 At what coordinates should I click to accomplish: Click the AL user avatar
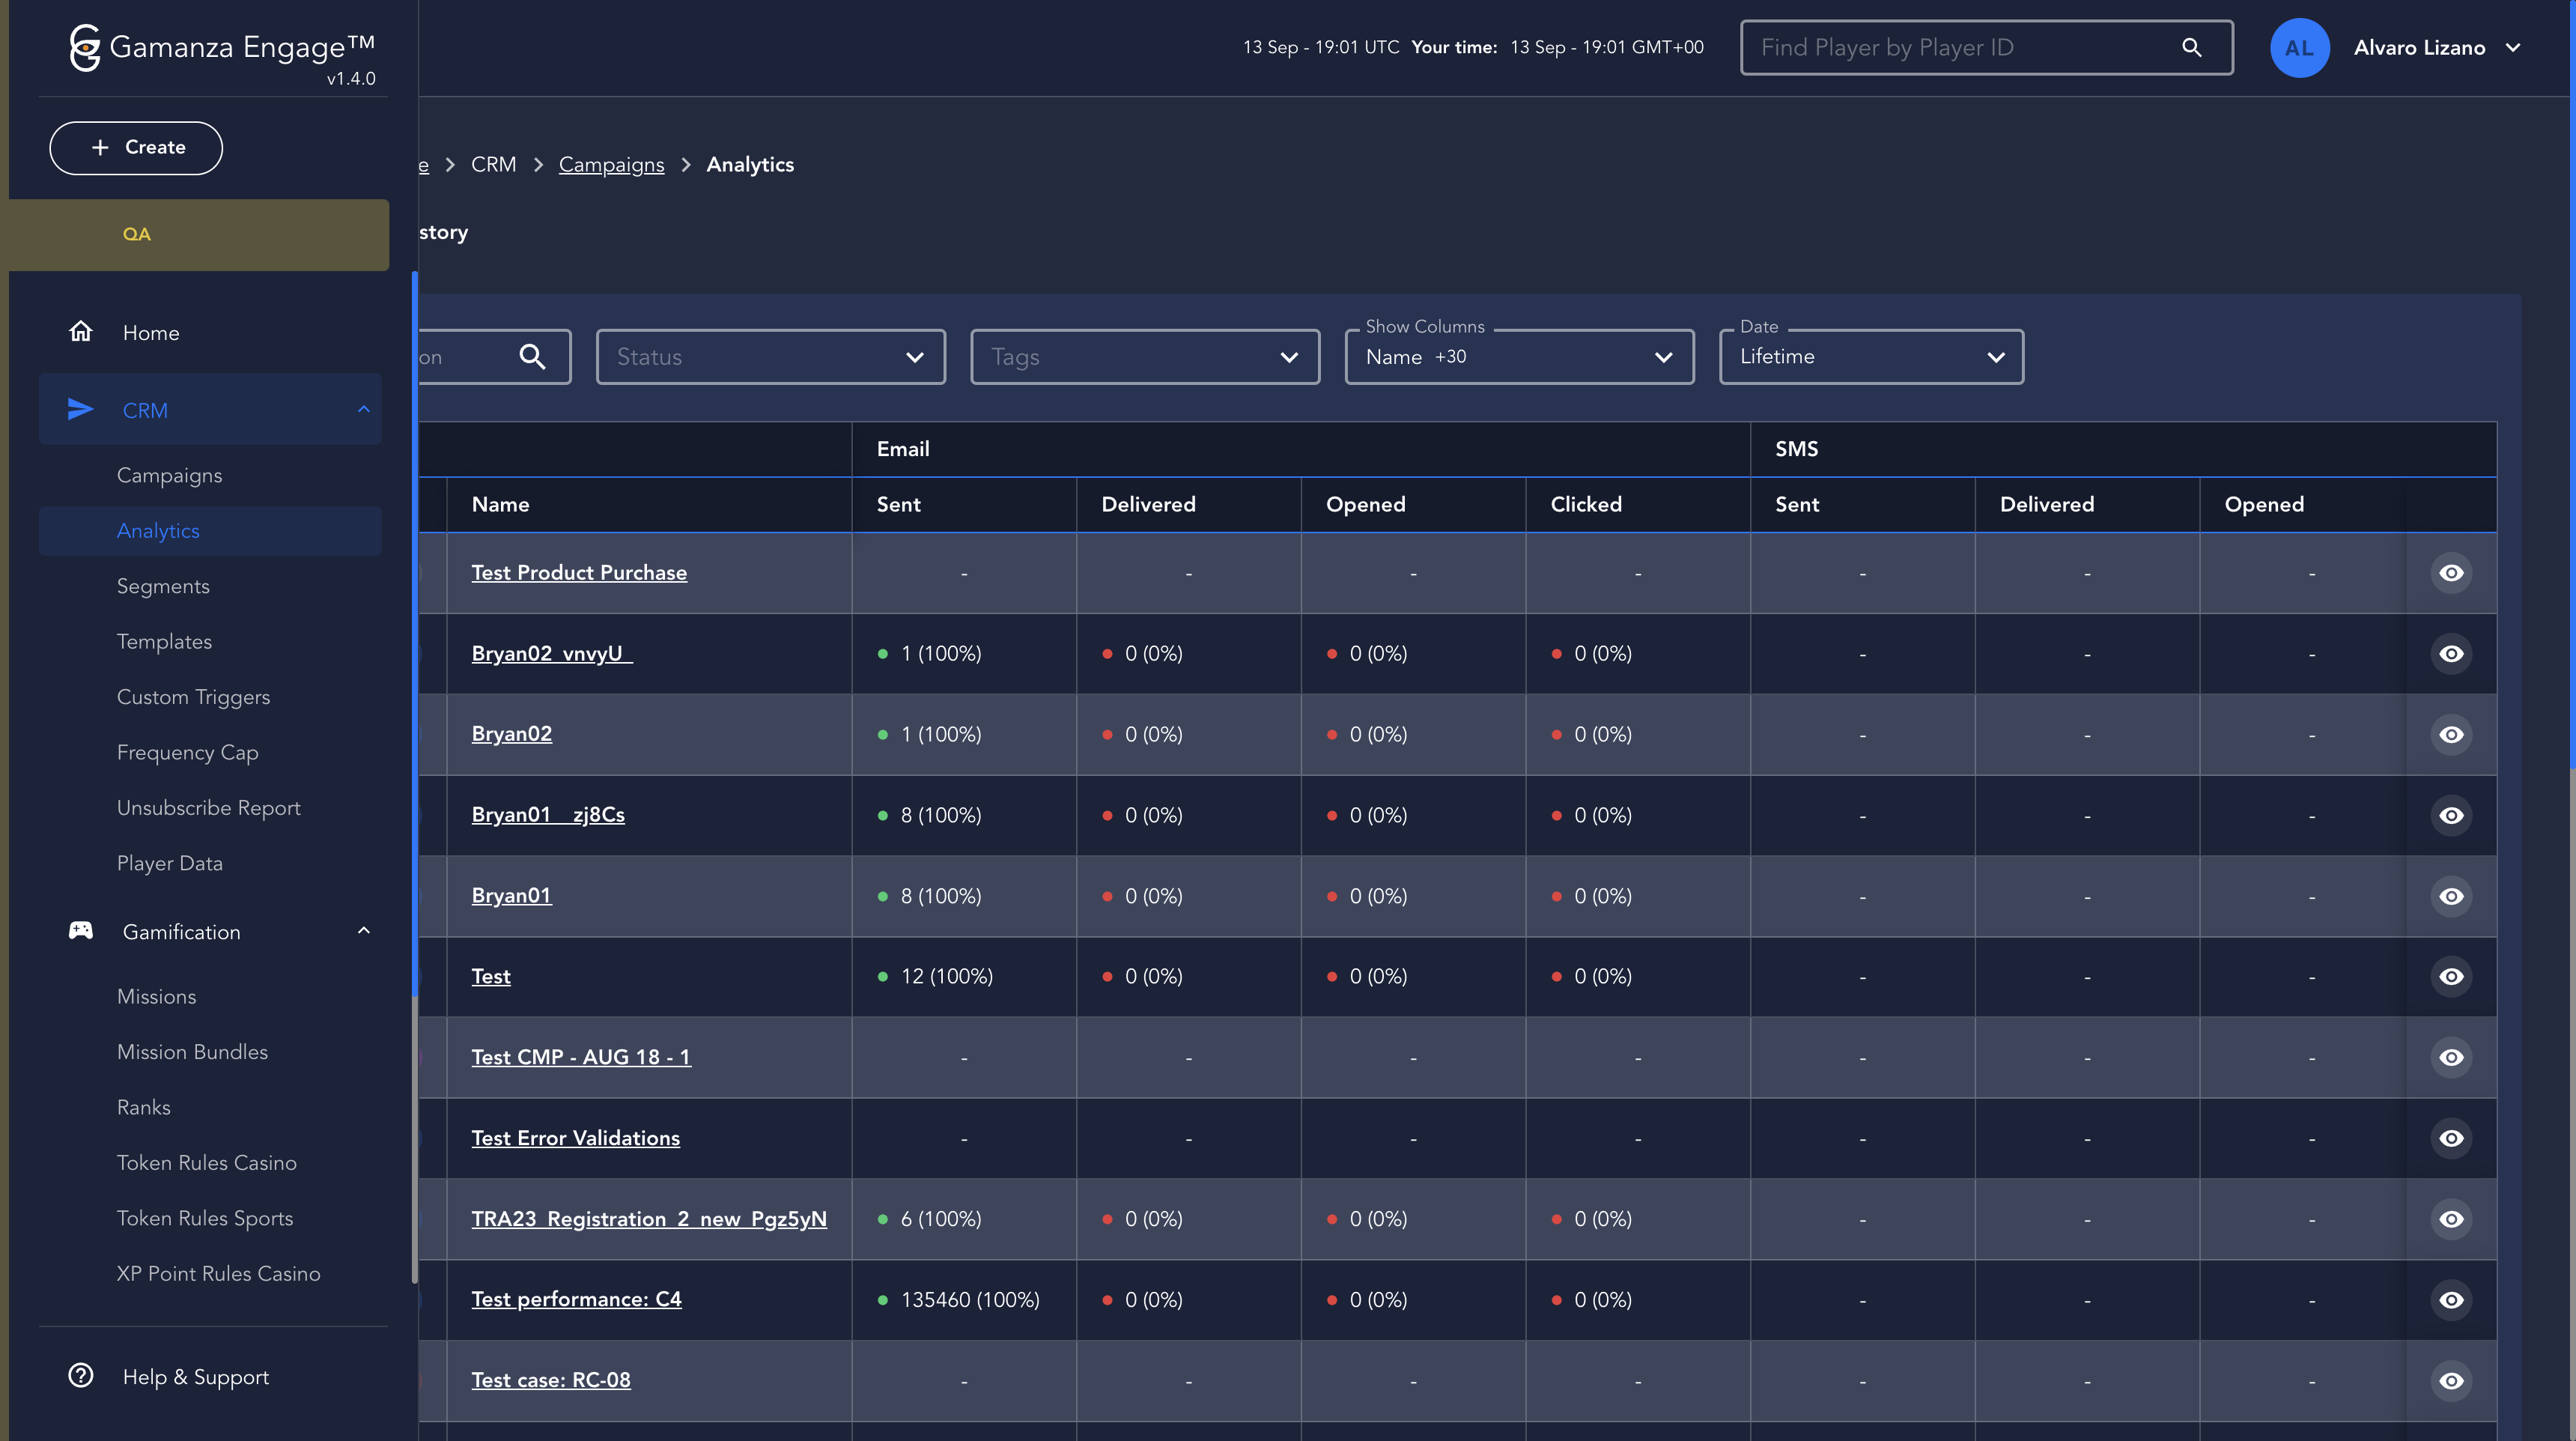tap(2299, 48)
